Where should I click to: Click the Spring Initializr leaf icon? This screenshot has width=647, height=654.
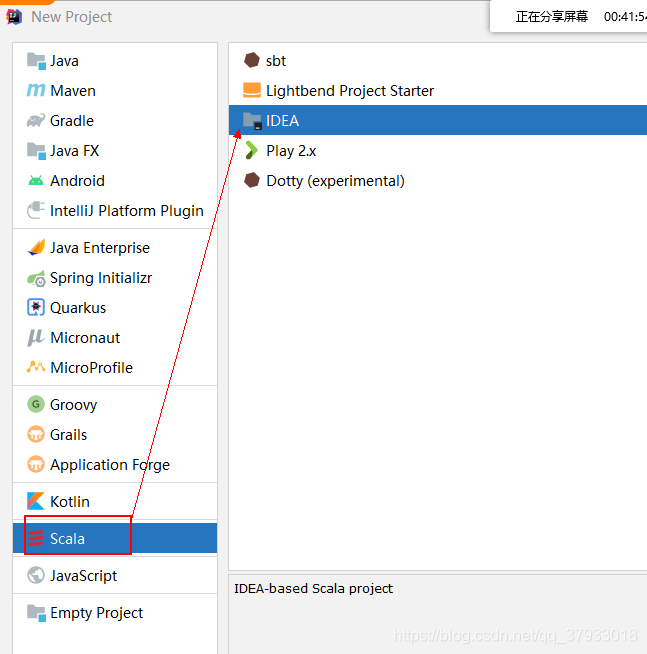(36, 278)
